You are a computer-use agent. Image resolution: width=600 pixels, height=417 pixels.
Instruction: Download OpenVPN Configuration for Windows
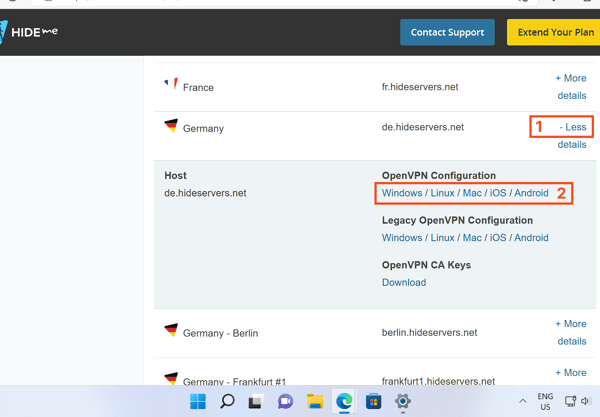click(402, 193)
